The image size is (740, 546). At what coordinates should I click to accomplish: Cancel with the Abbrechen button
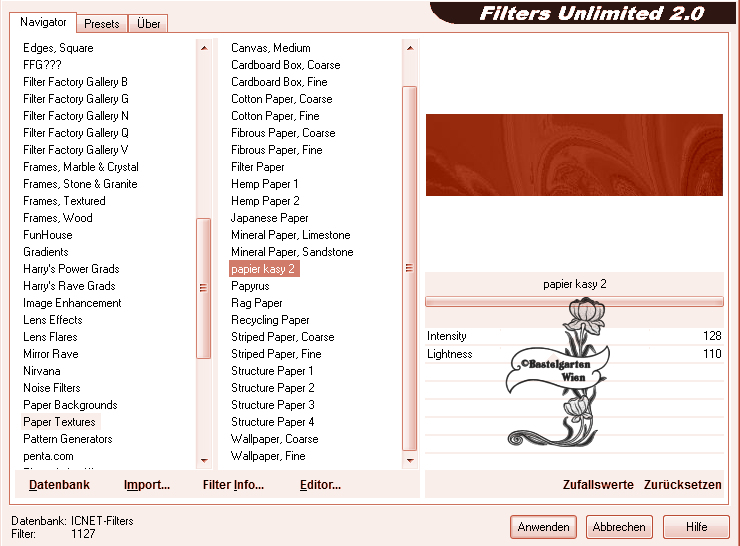pyautogui.click(x=619, y=527)
